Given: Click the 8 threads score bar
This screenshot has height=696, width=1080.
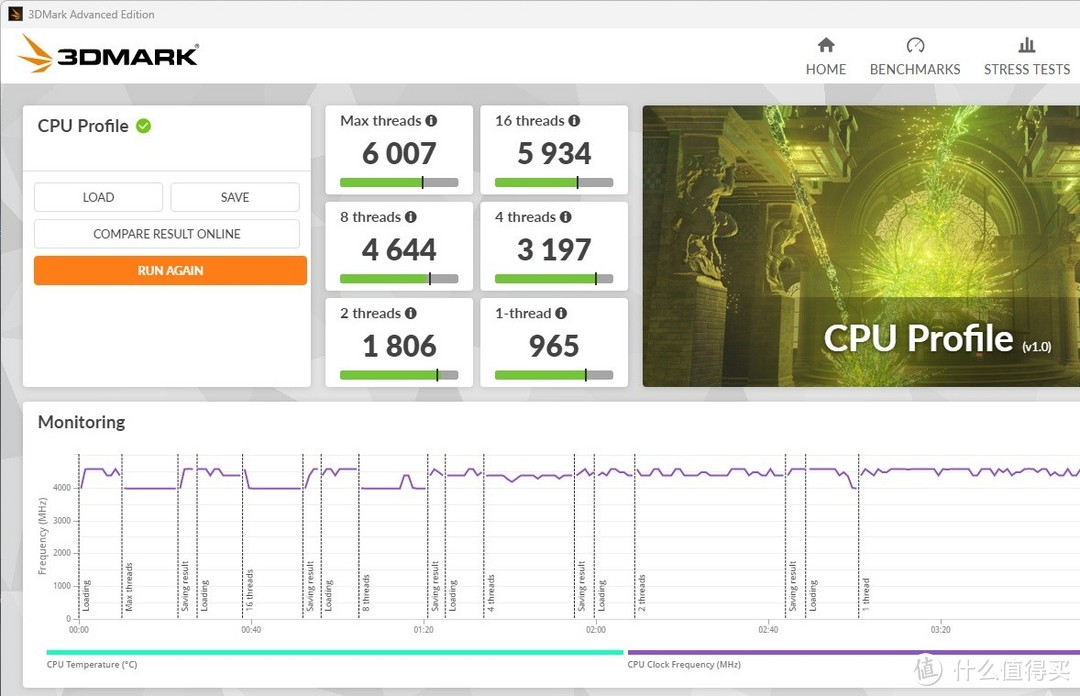Looking at the screenshot, I should coord(399,279).
